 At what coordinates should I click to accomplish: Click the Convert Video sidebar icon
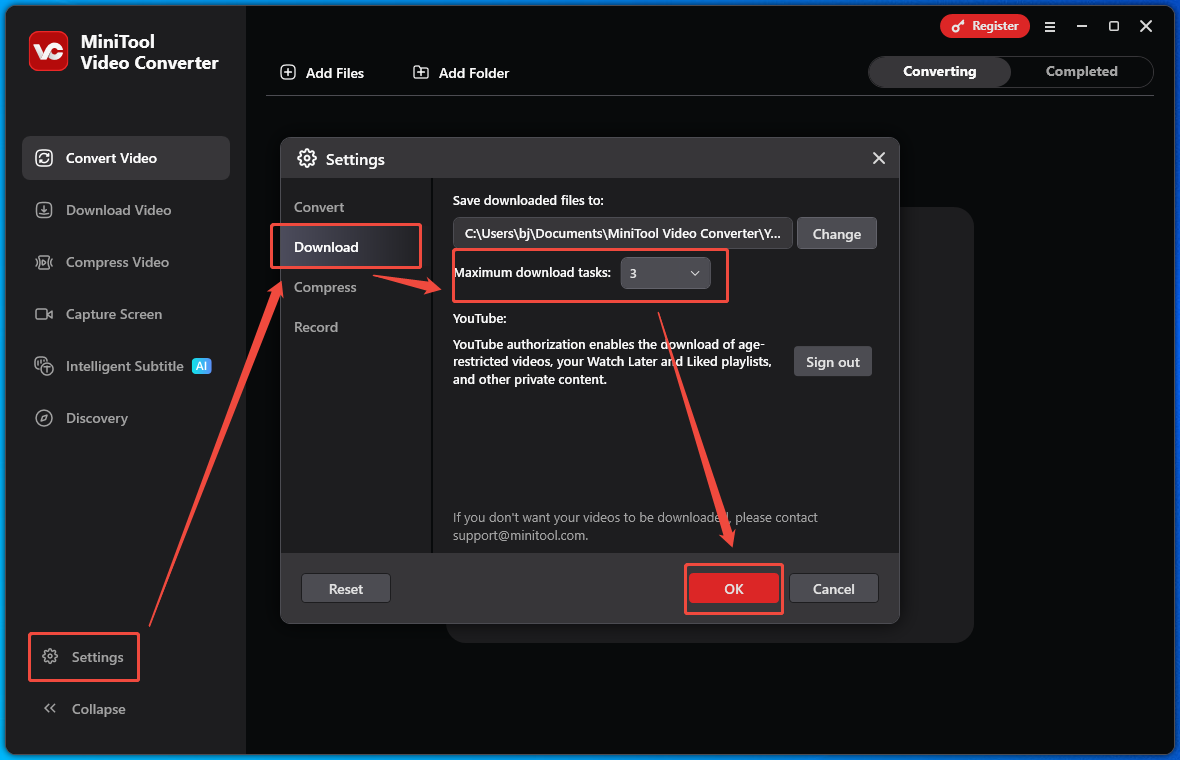point(44,158)
